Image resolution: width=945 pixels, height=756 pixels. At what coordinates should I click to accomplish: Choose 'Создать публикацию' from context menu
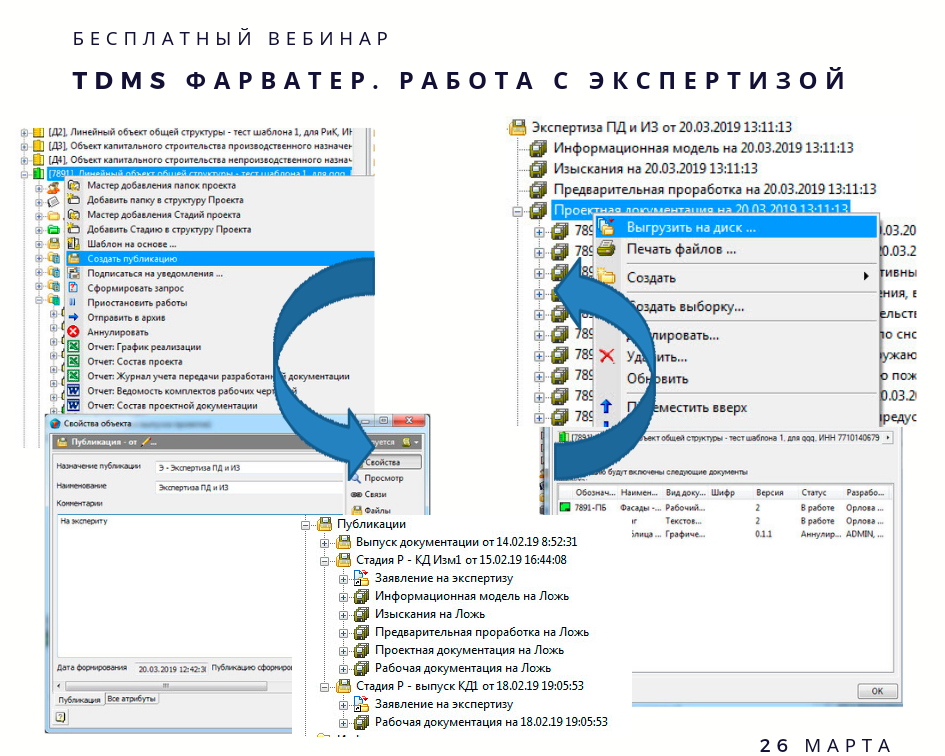coord(221,259)
